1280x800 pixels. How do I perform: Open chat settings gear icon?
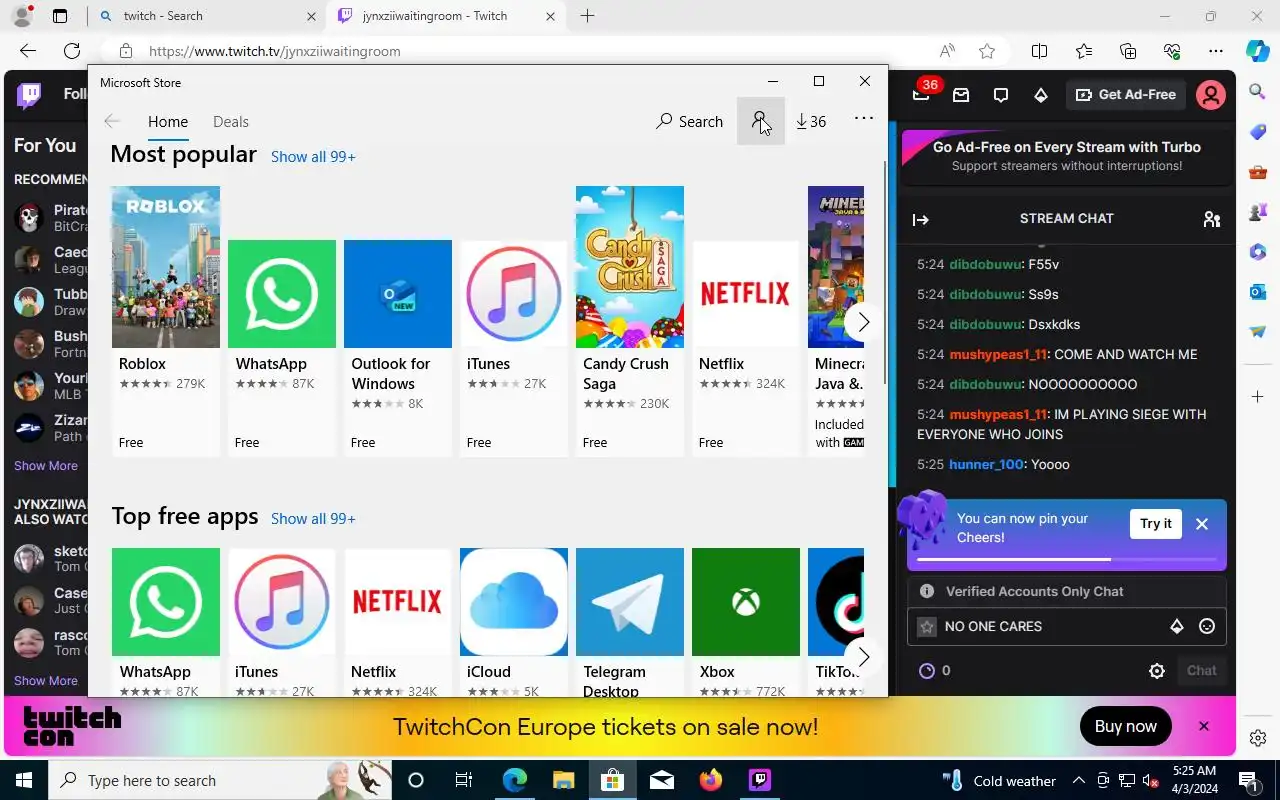pyautogui.click(x=1157, y=671)
